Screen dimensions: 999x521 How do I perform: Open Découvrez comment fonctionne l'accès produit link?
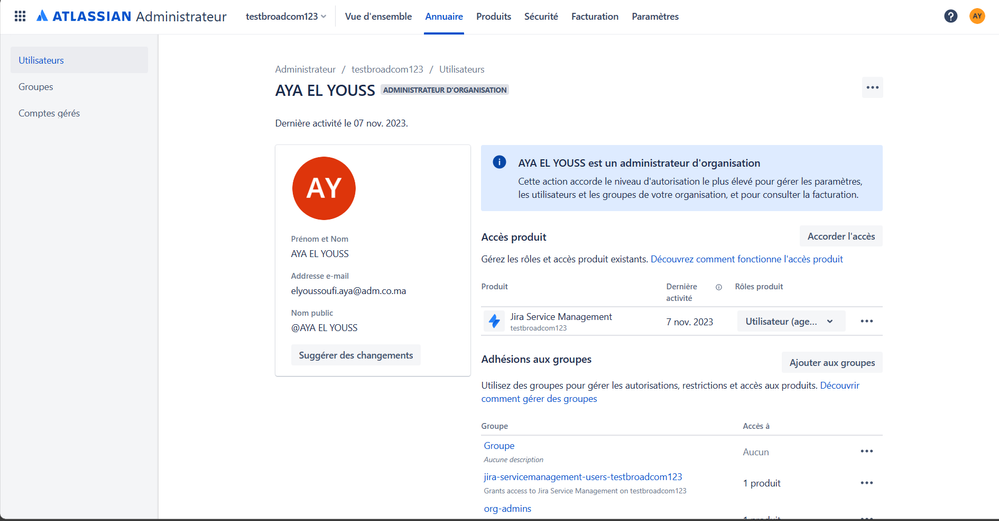pyautogui.click(x=747, y=259)
